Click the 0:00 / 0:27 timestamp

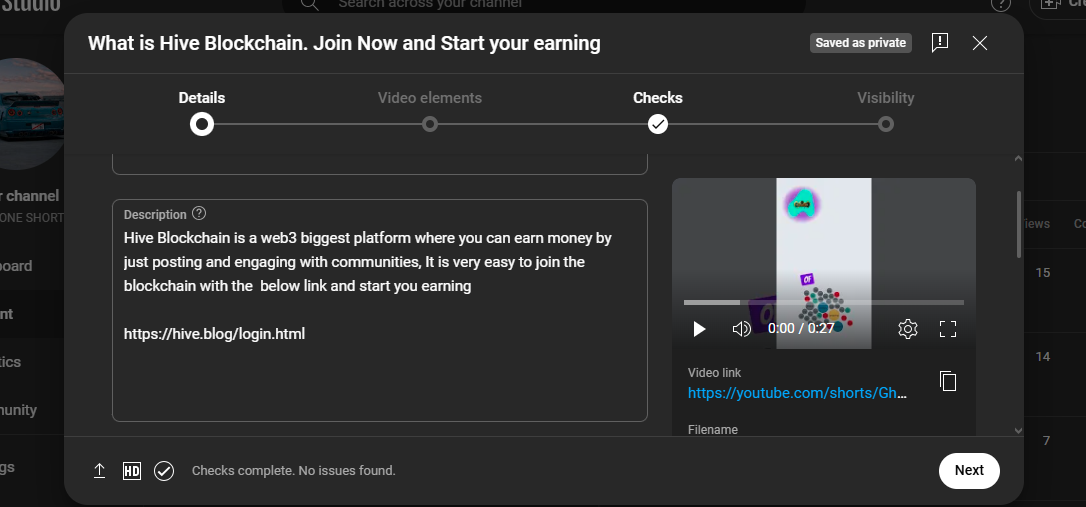point(801,329)
